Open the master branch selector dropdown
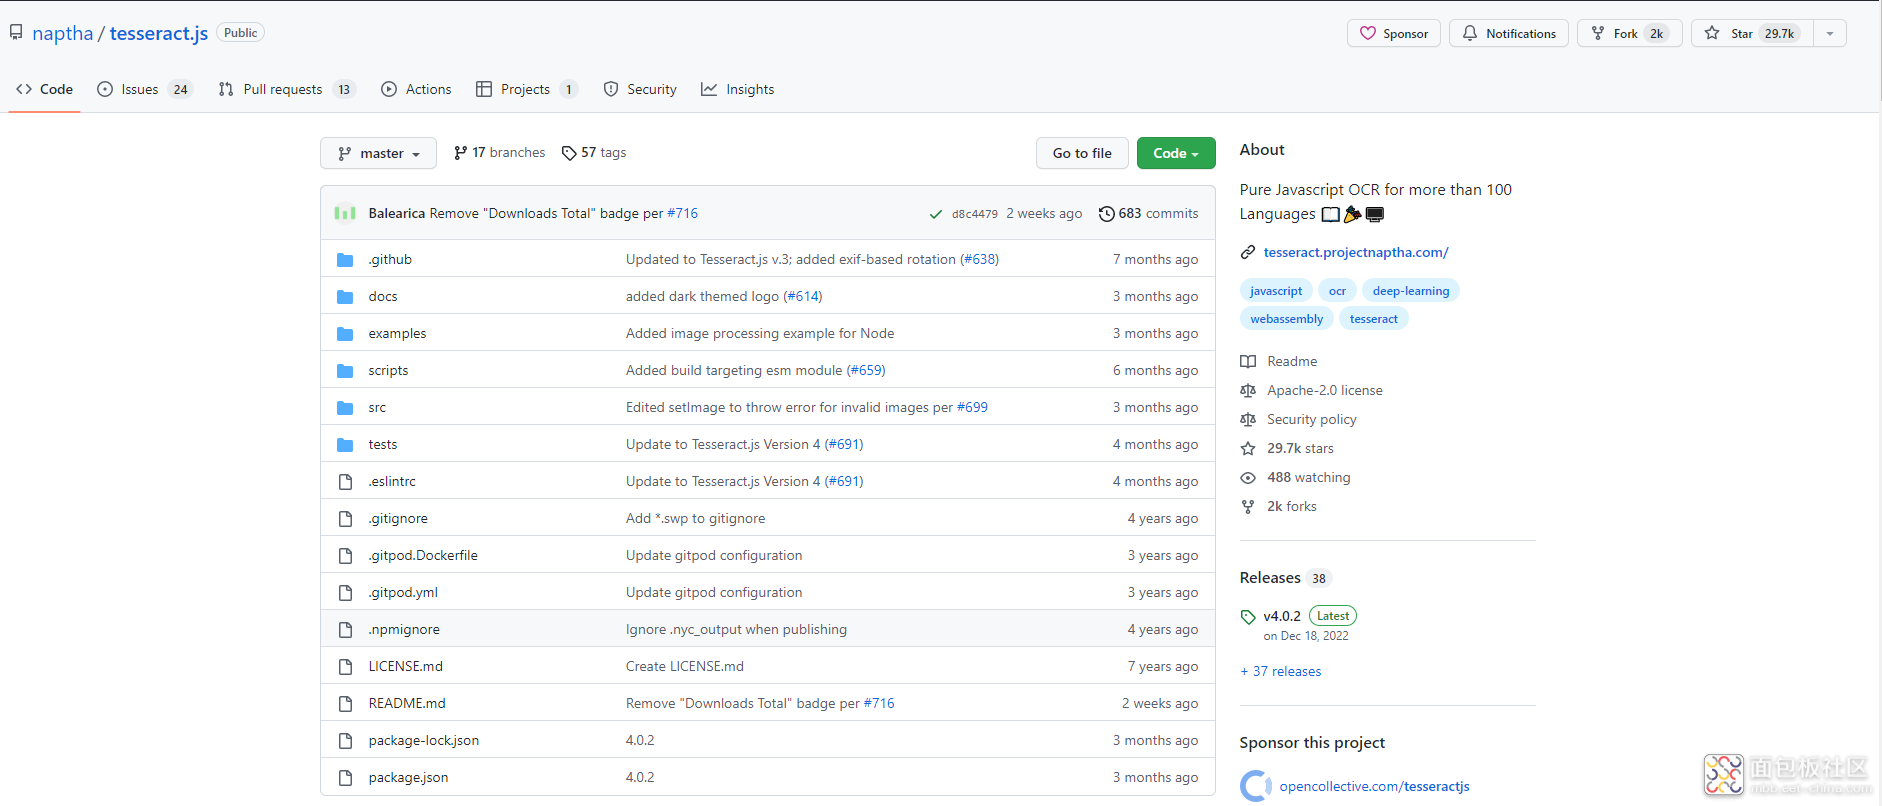 pyautogui.click(x=378, y=153)
